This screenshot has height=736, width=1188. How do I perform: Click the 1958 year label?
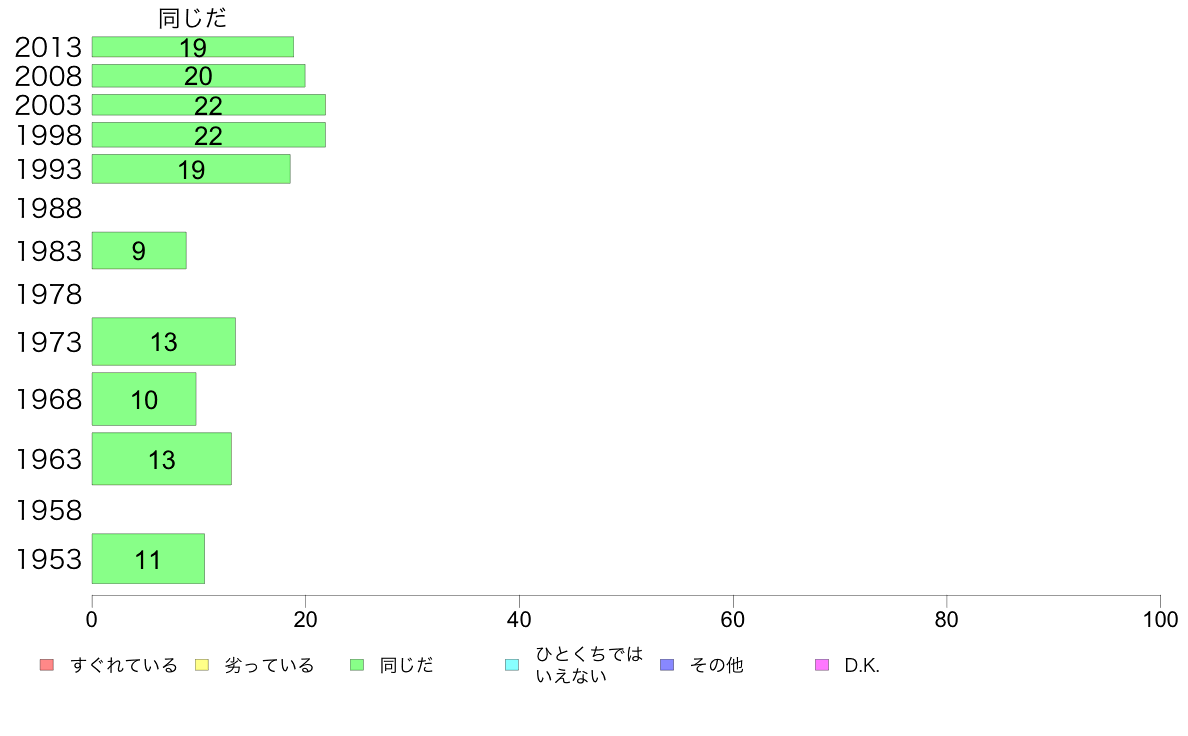(48, 511)
